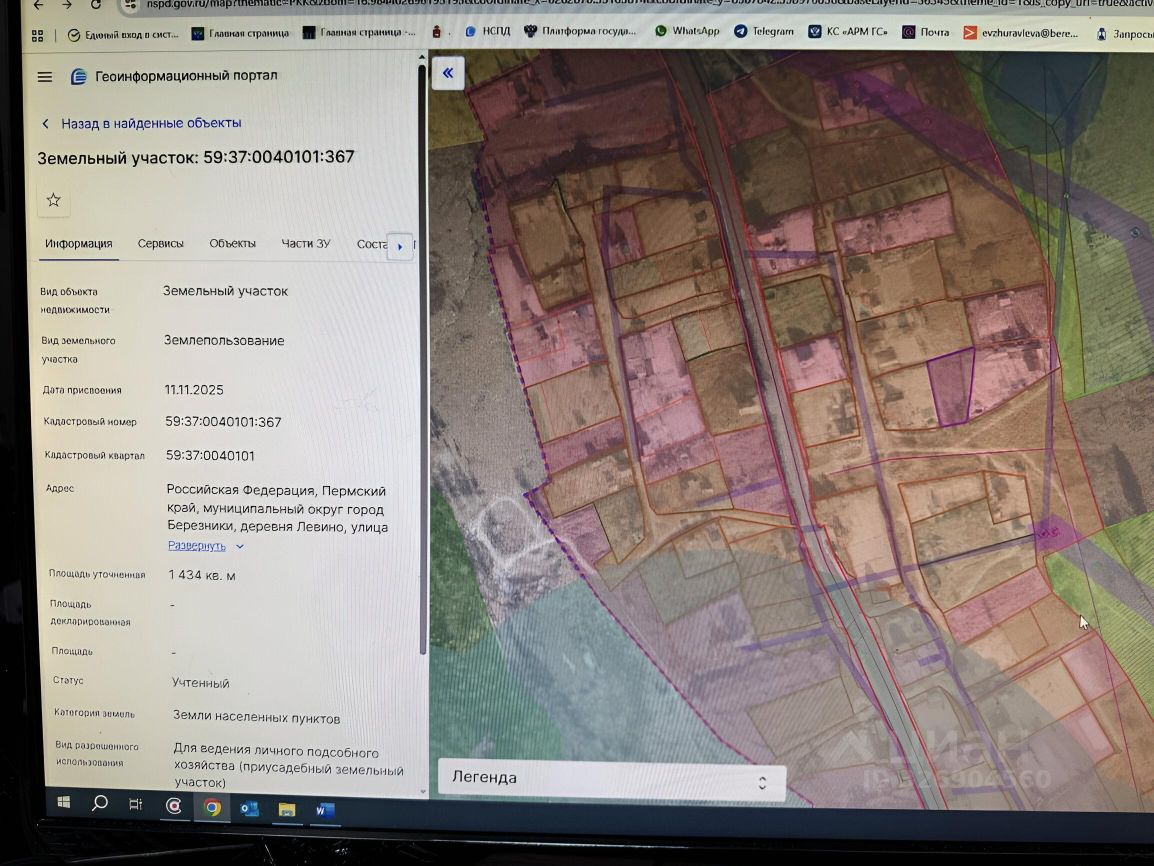This screenshot has height=866, width=1154.
Task: Open the Windows Start menu
Action: pyautogui.click(x=64, y=803)
